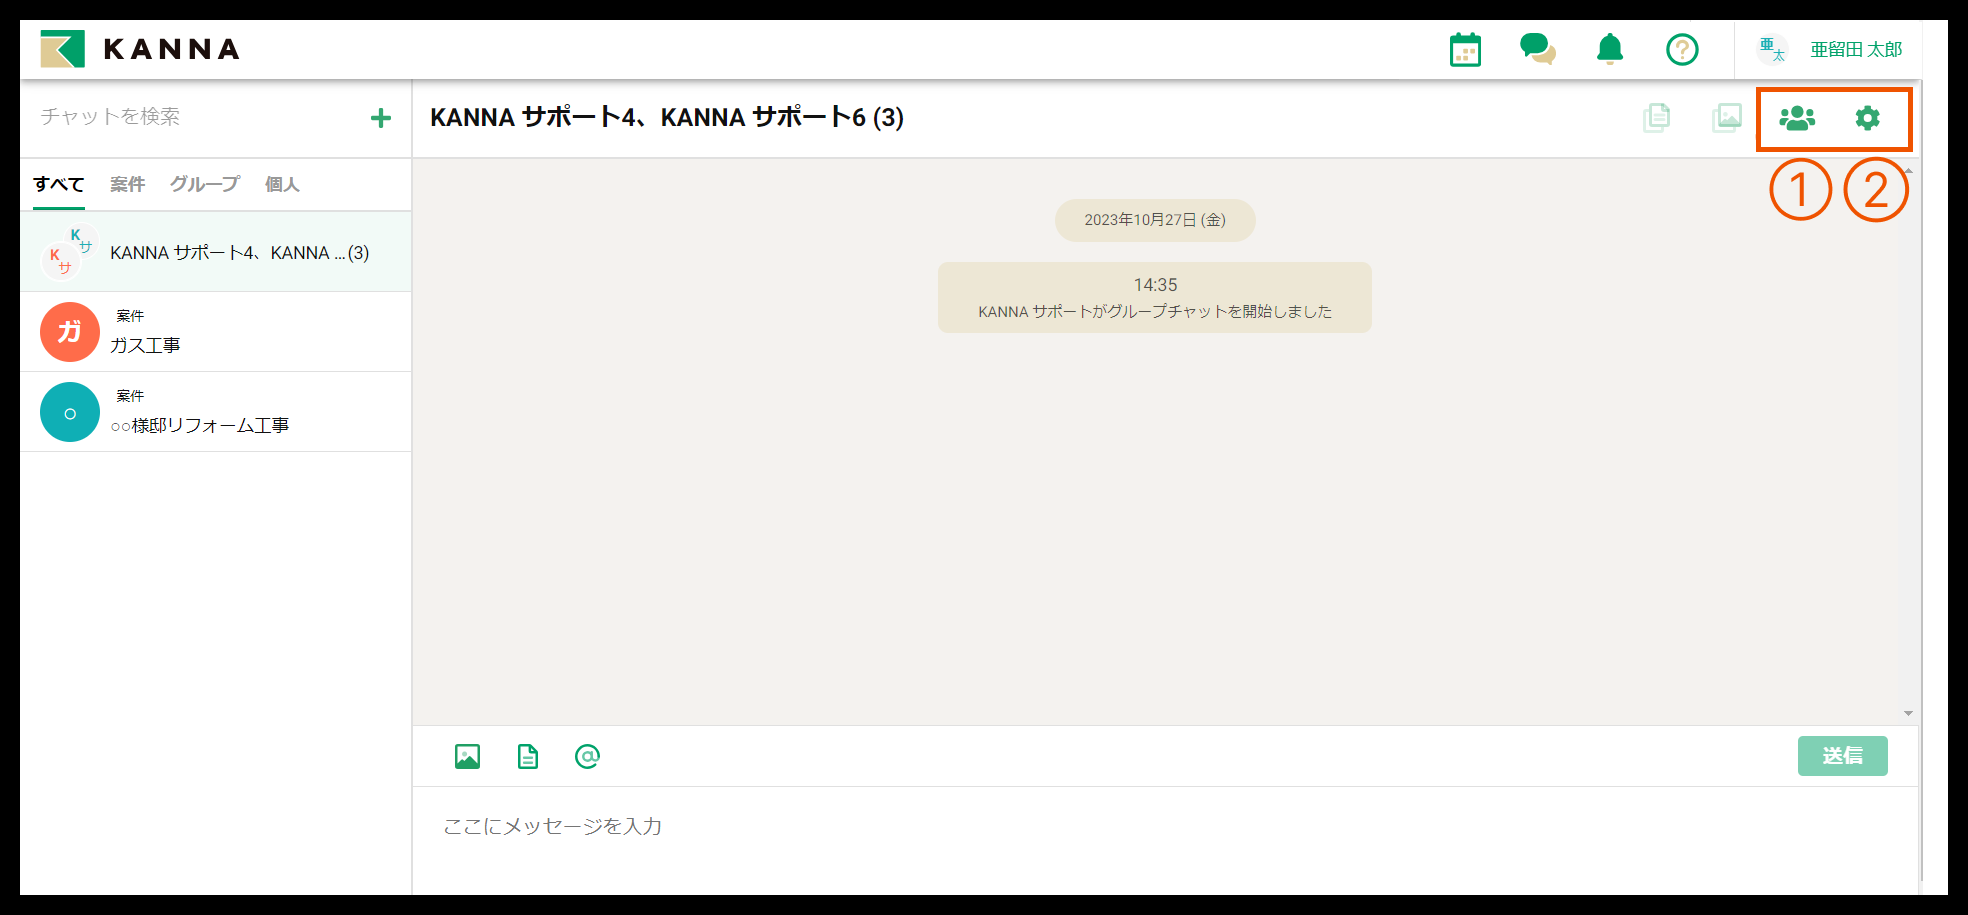Switch to the 案件 tab
The width and height of the screenshot is (1968, 915).
pyautogui.click(x=127, y=185)
